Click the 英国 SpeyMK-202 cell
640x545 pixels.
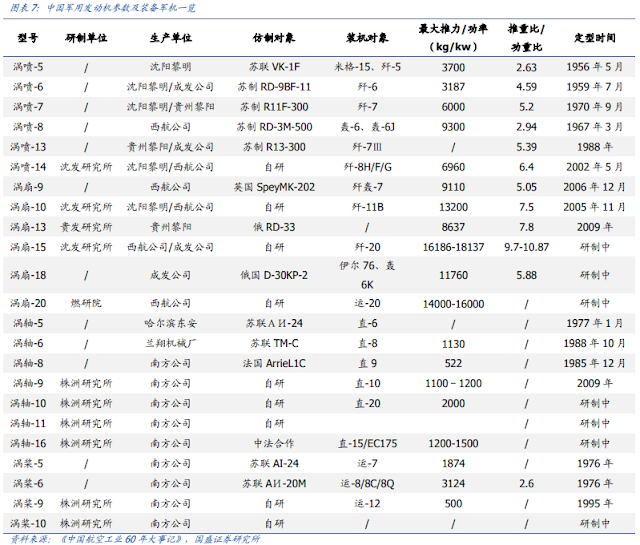(x=274, y=187)
